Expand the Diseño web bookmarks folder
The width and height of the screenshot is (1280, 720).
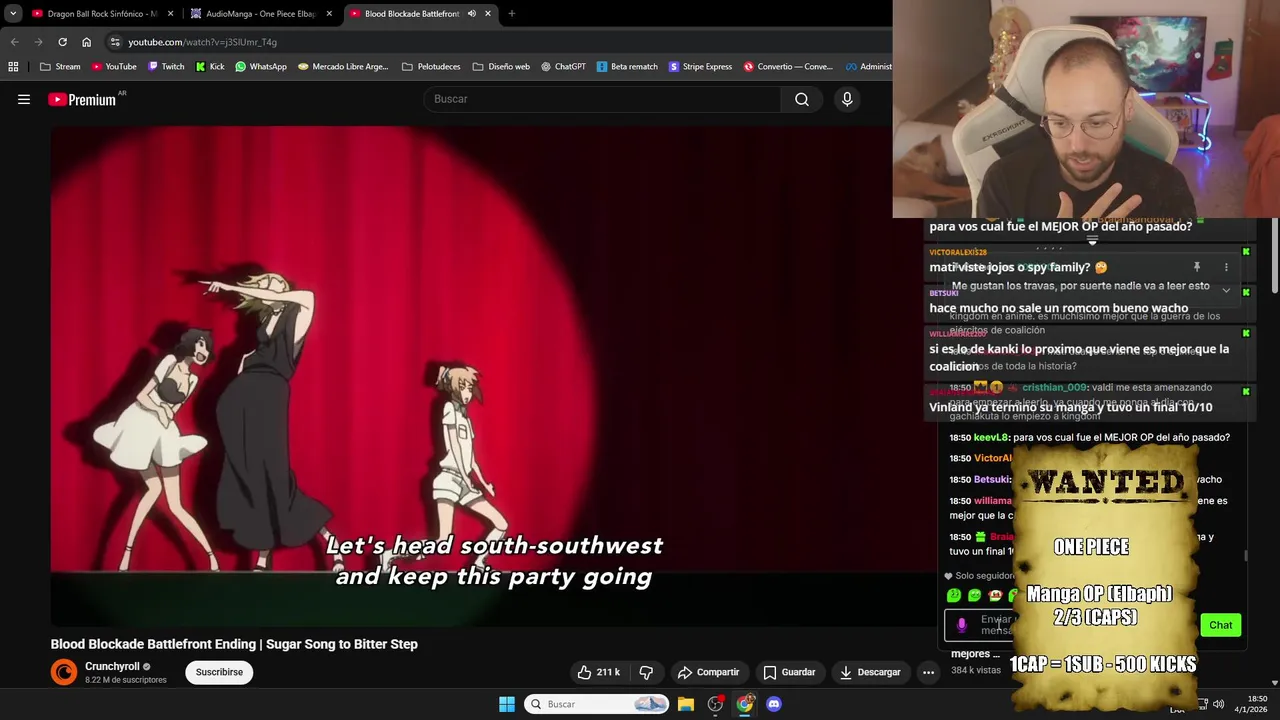(501, 67)
